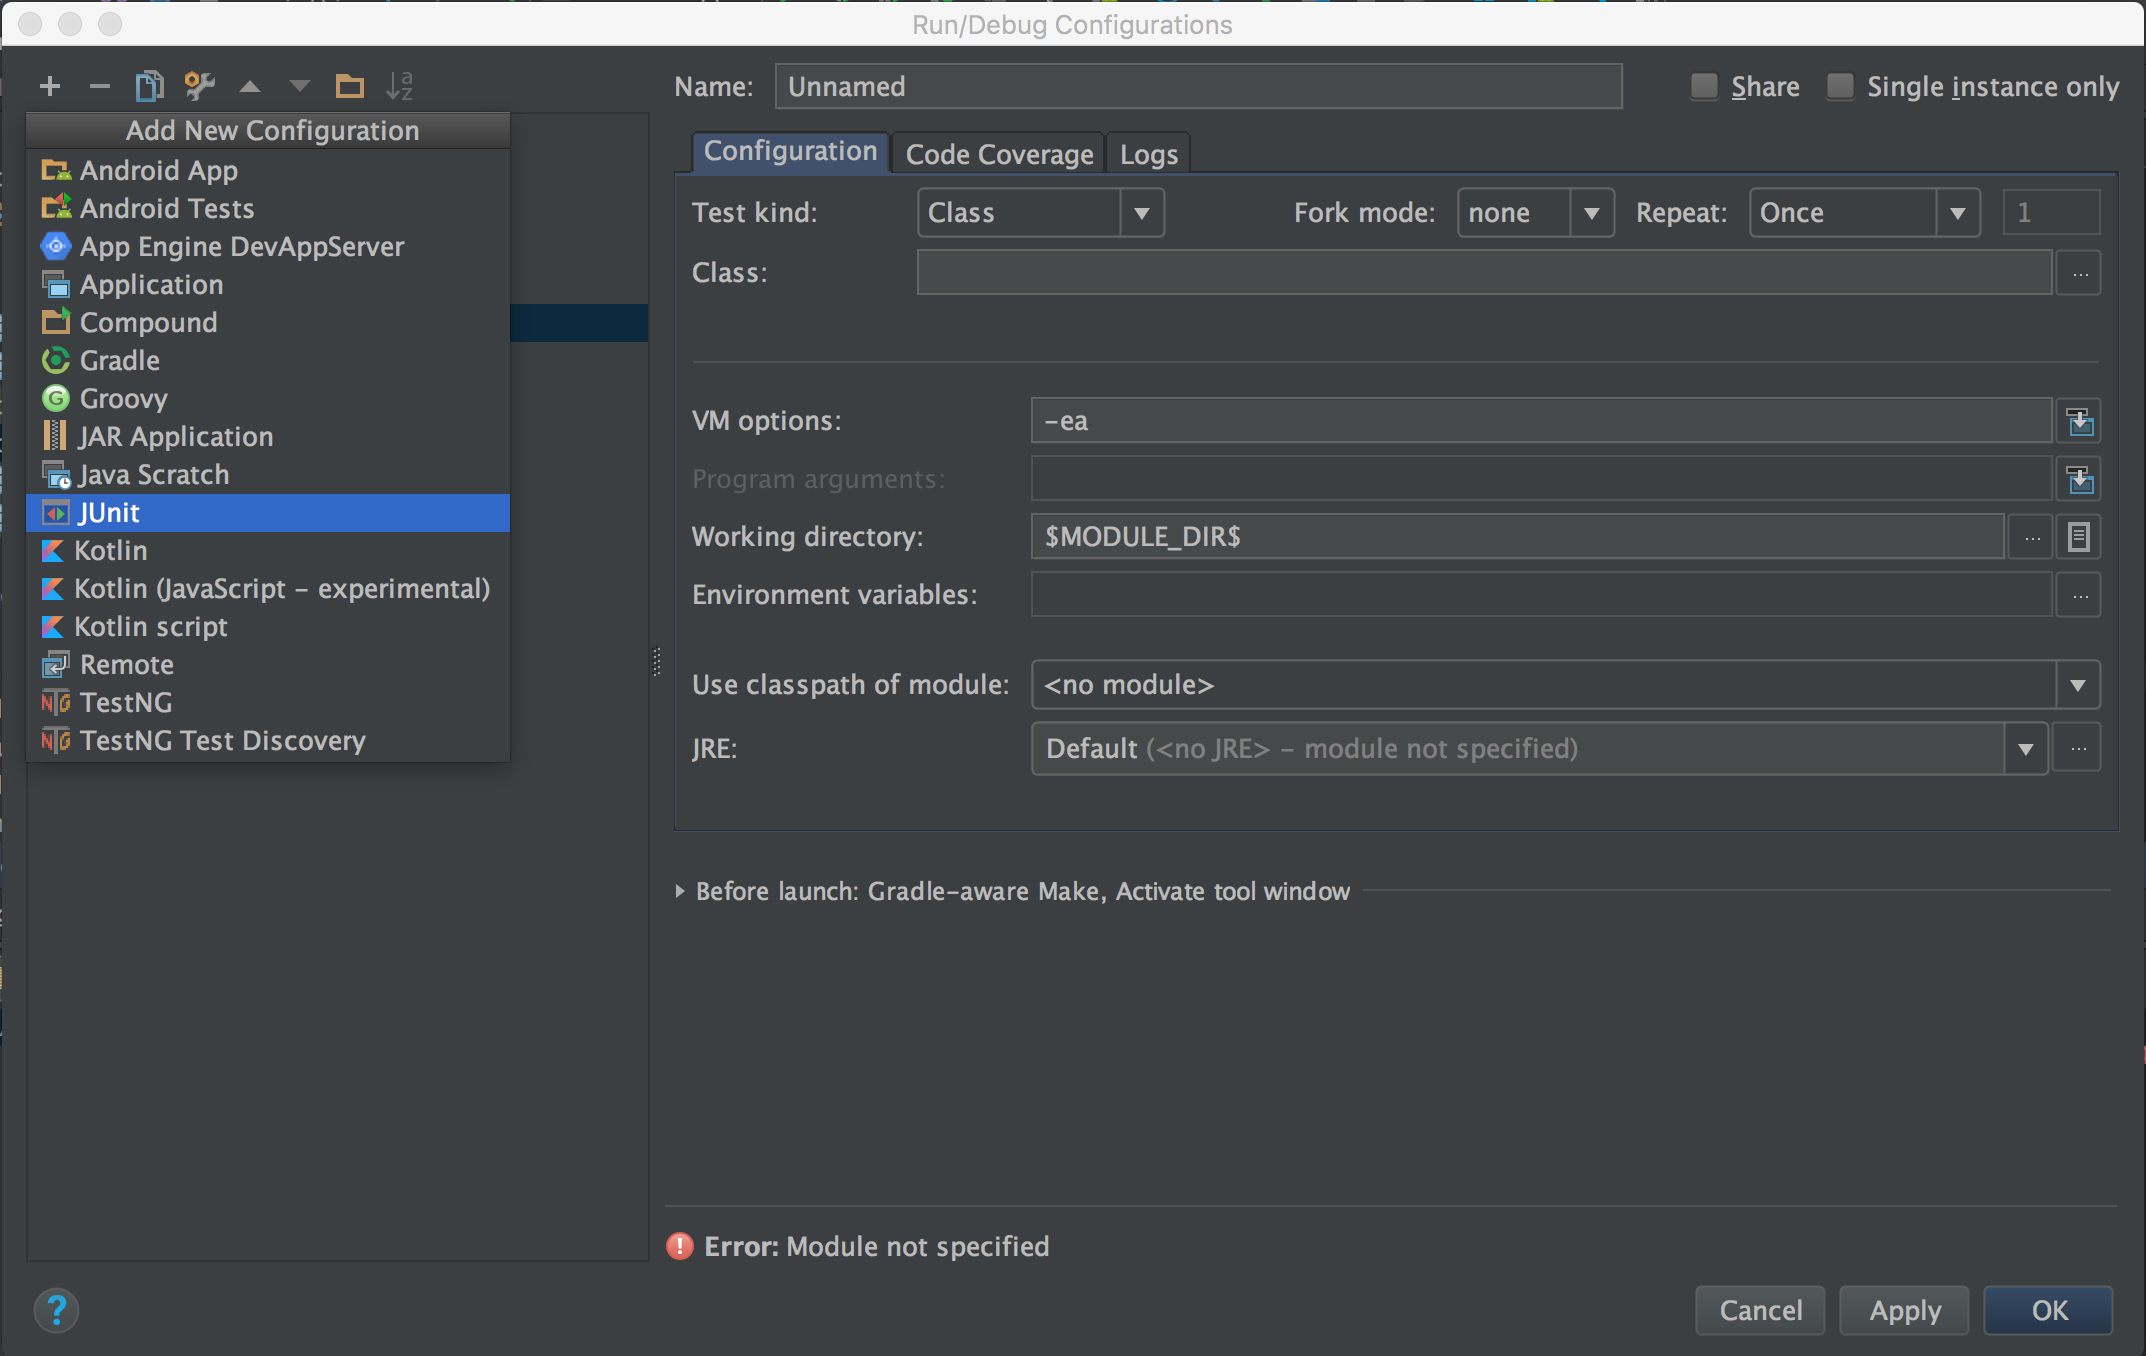Click the Repeat count number field
Screen dimensions: 2146x1356
pyautogui.click(x=2051, y=212)
